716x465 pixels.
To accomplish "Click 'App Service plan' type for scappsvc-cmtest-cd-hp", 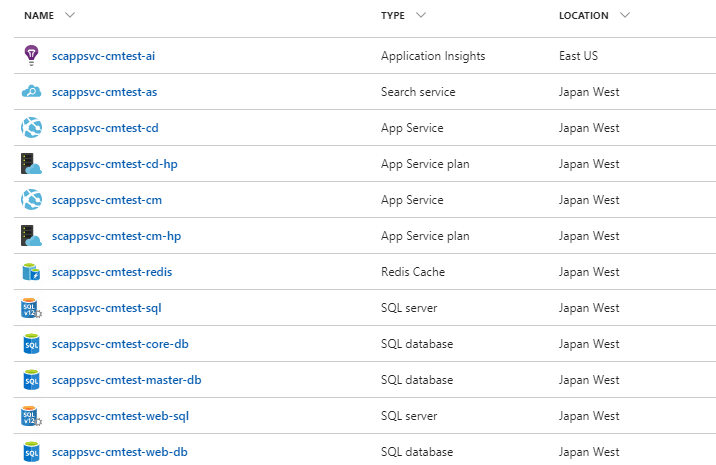I will 425,164.
